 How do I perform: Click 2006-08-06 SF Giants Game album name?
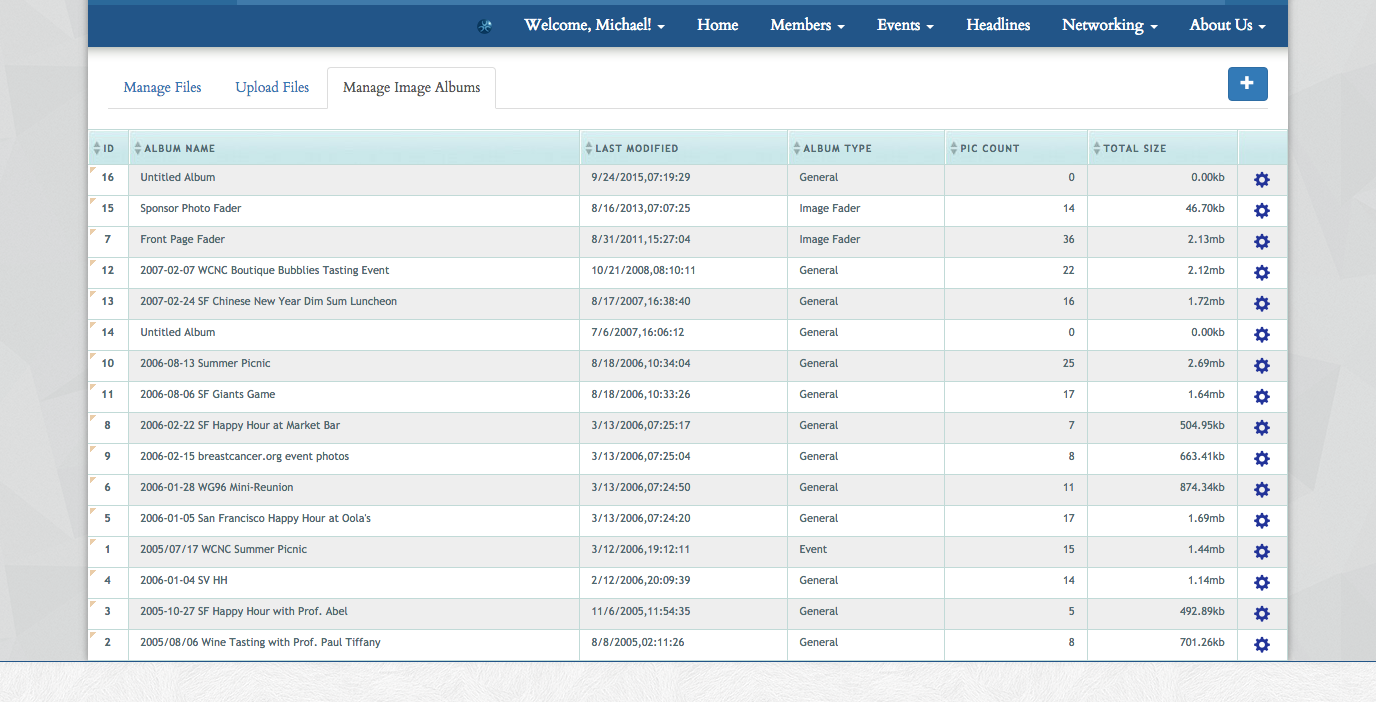click(x=208, y=394)
